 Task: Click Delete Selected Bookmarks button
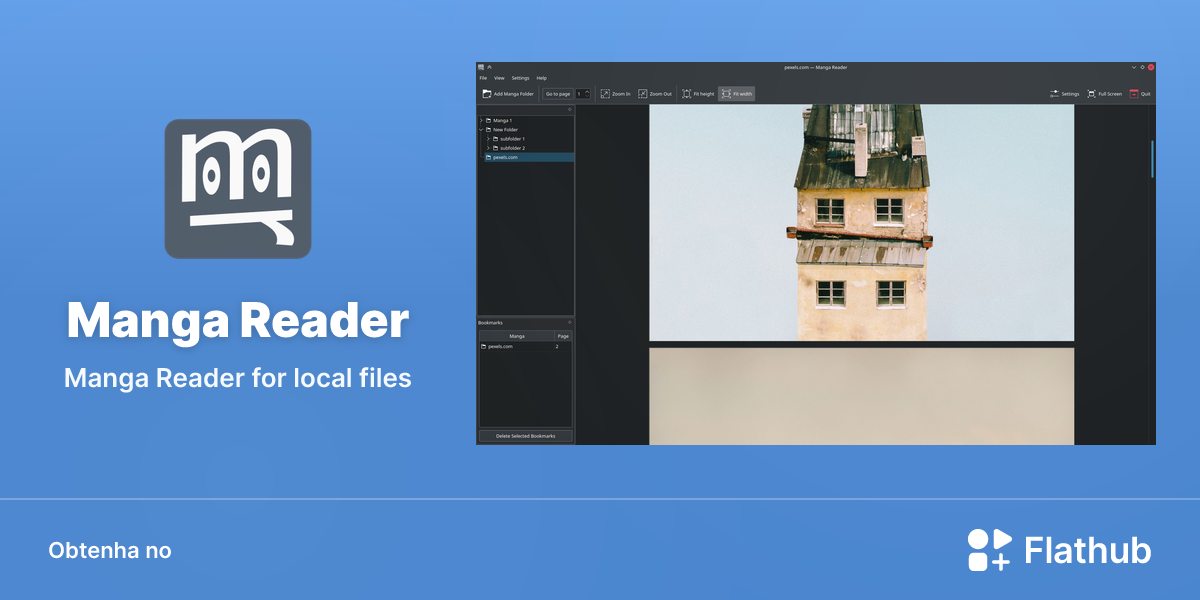(526, 436)
